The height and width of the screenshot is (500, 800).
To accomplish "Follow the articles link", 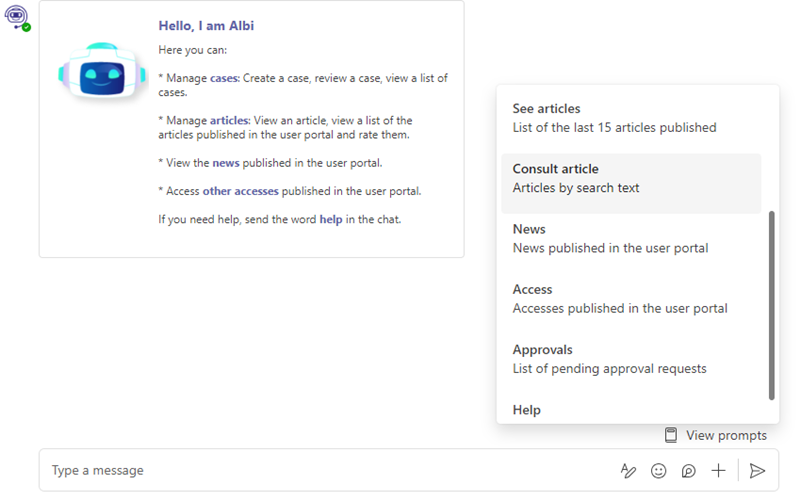I will pyautogui.click(x=230, y=120).
